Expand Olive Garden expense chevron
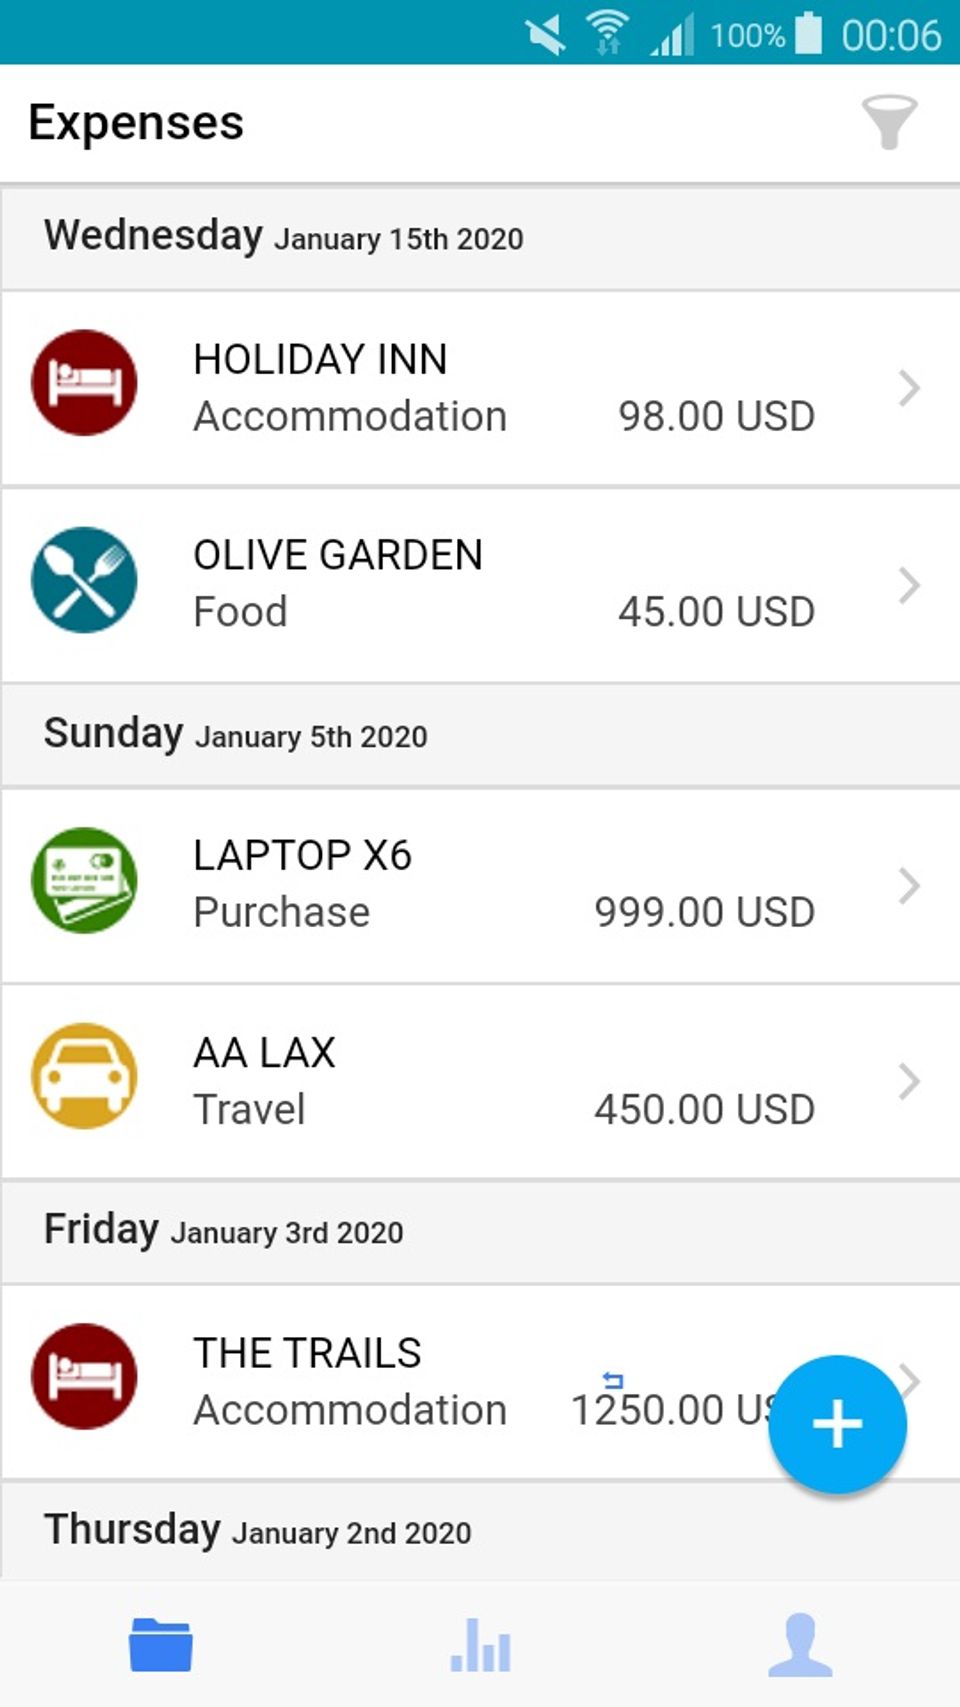Screen dimensions: 960x1707 pyautogui.click(x=908, y=585)
